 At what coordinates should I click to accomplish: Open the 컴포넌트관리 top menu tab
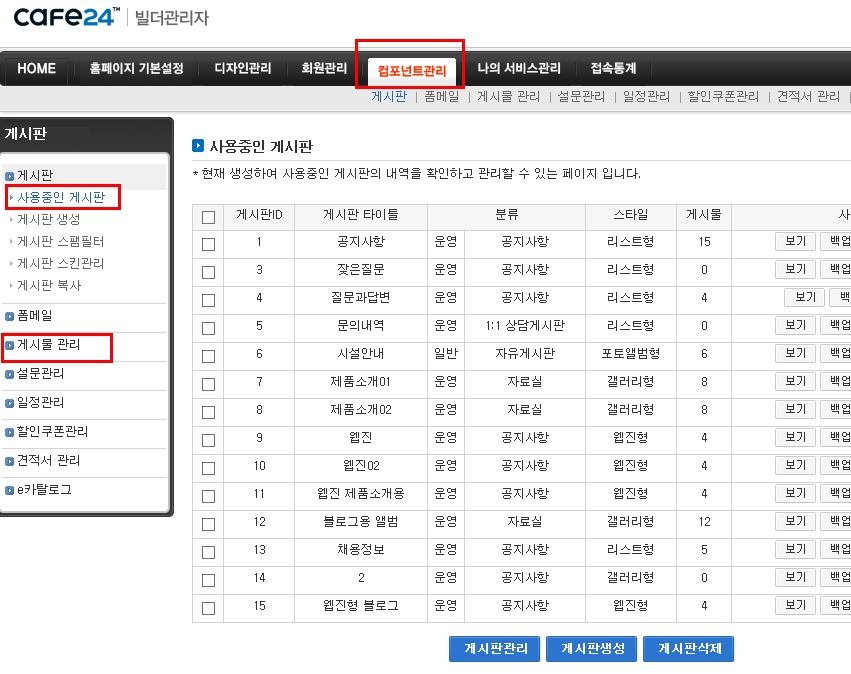pos(412,70)
